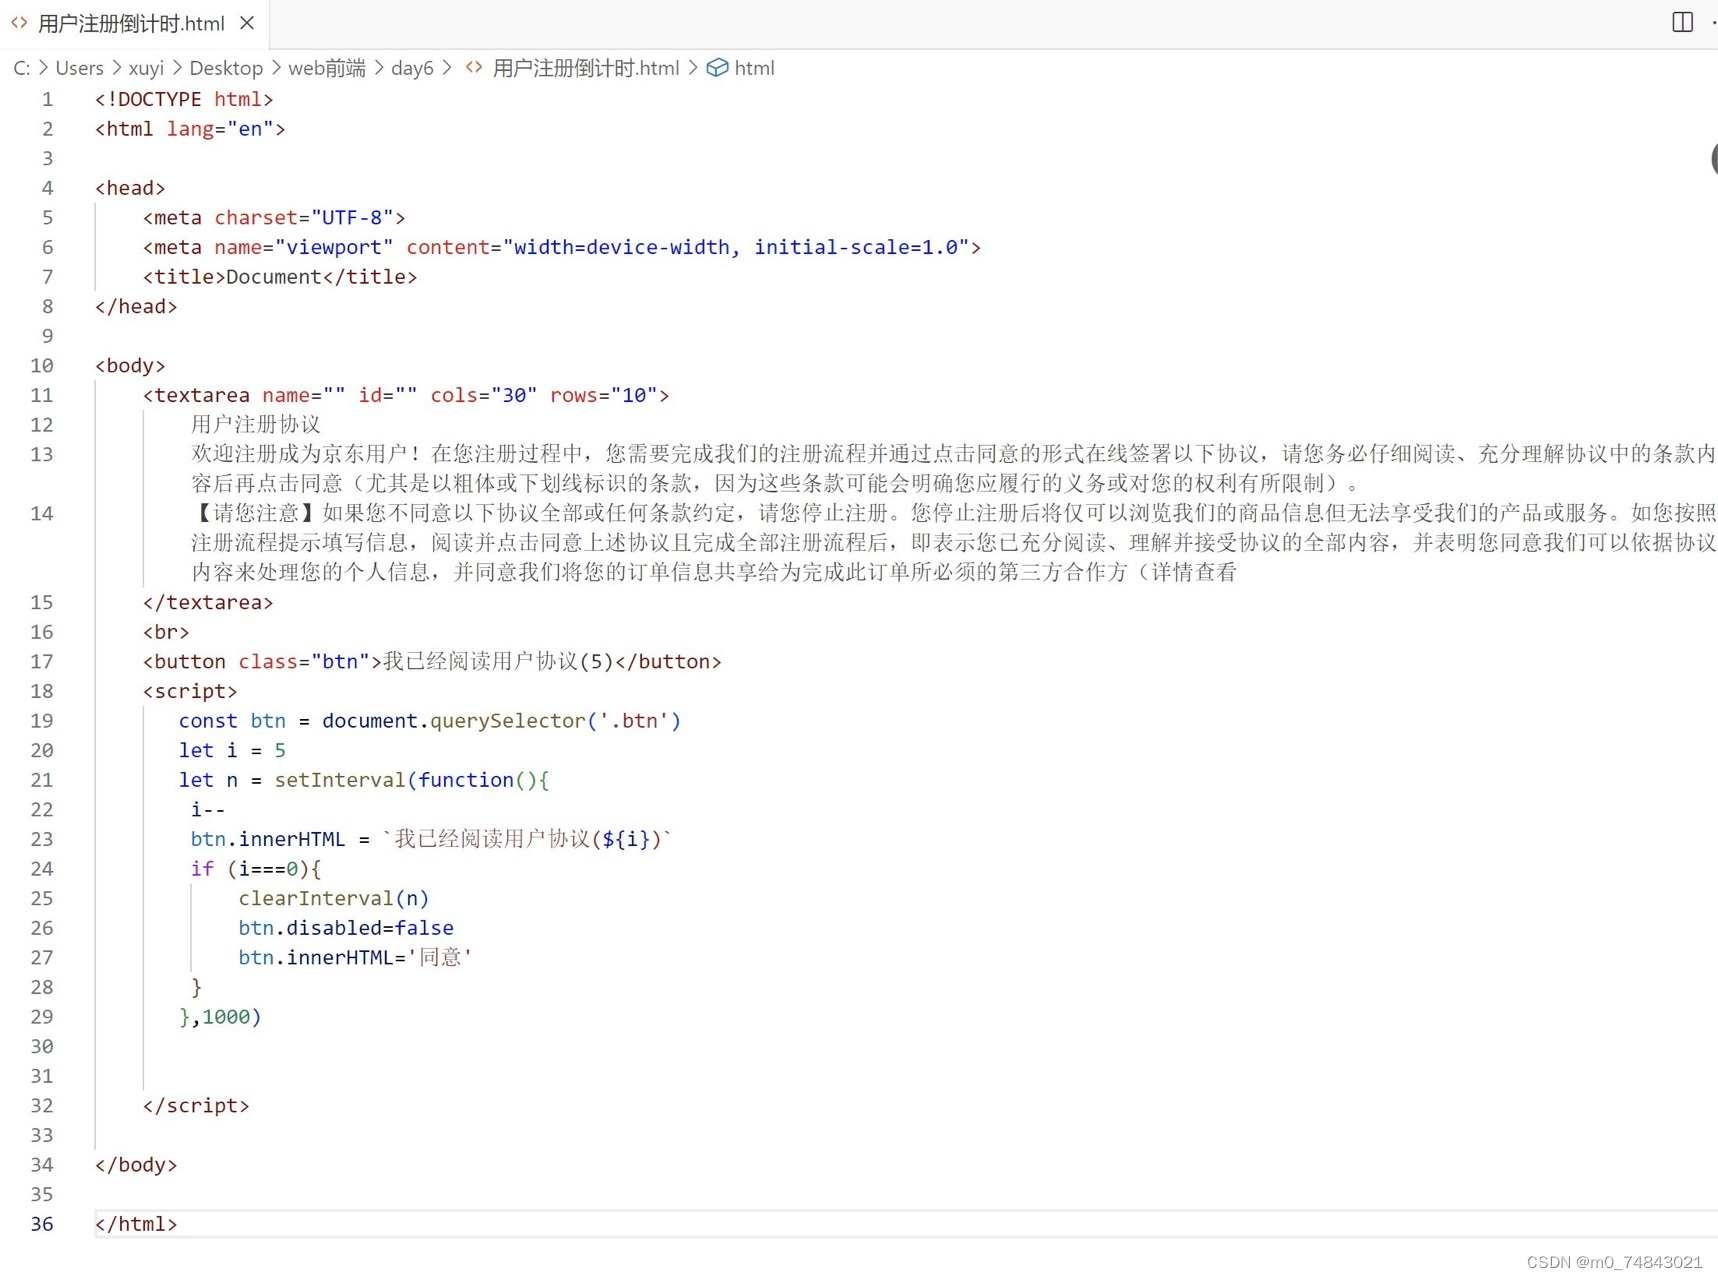Click the meta charset="UTF-8" line

click(274, 218)
